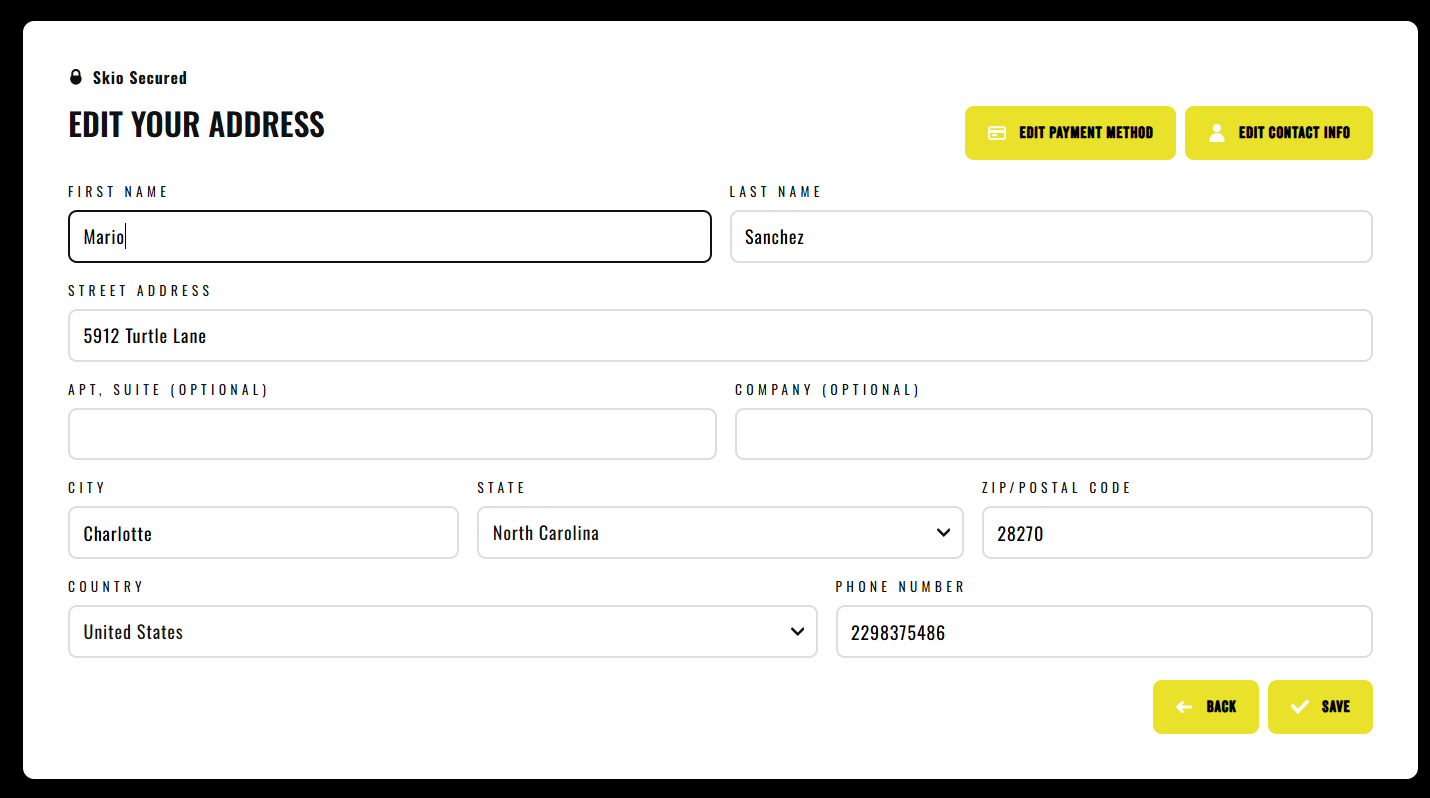Edit the Street Address field
Image resolution: width=1430 pixels, height=798 pixels.
click(720, 336)
